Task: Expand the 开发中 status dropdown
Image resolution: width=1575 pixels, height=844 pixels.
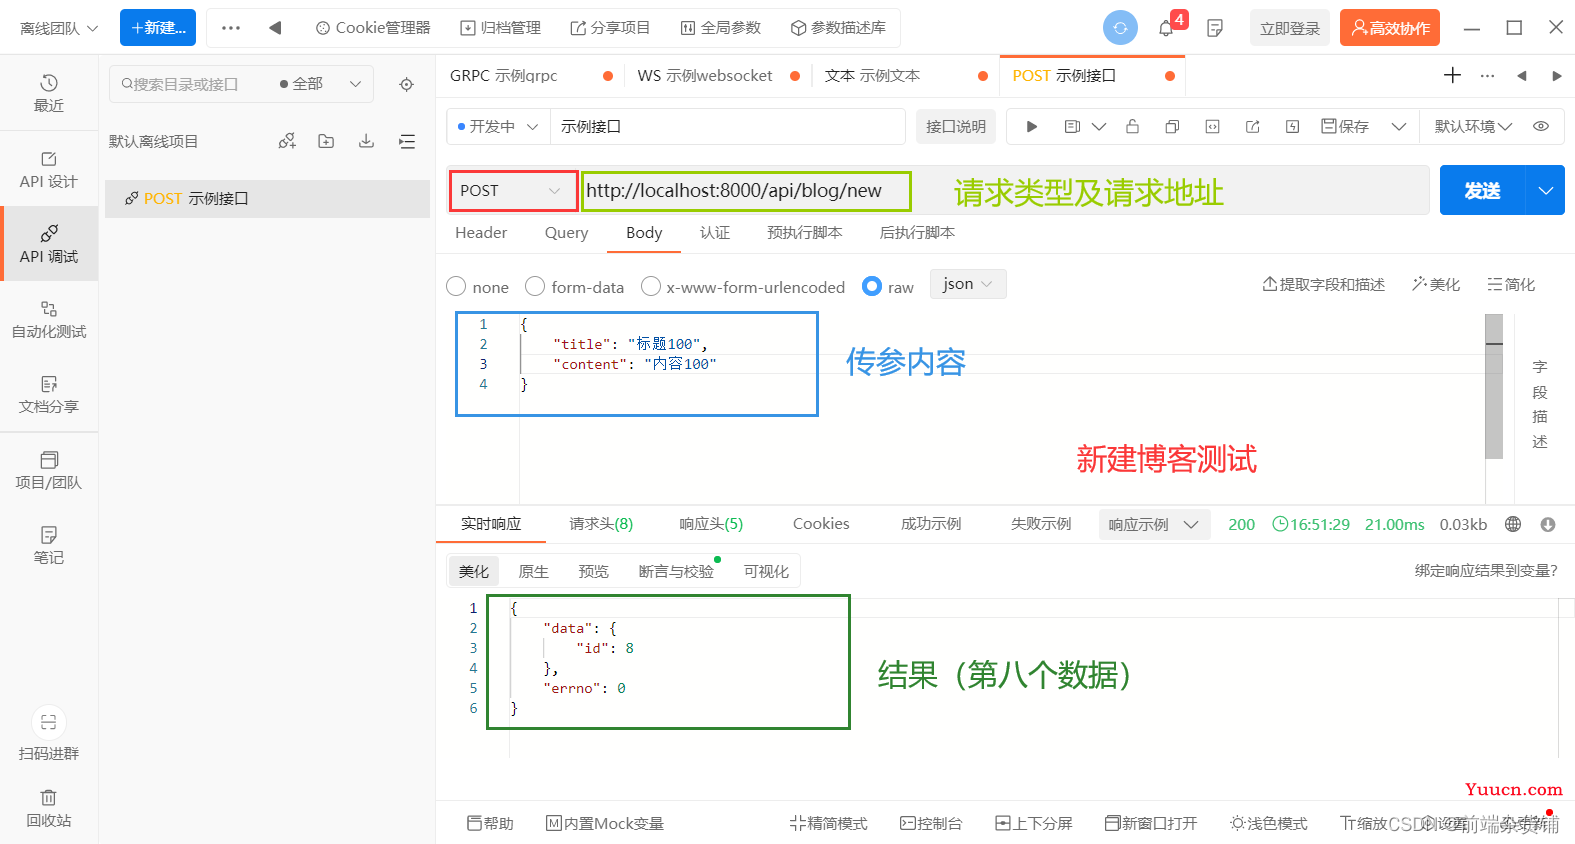Action: point(497,126)
